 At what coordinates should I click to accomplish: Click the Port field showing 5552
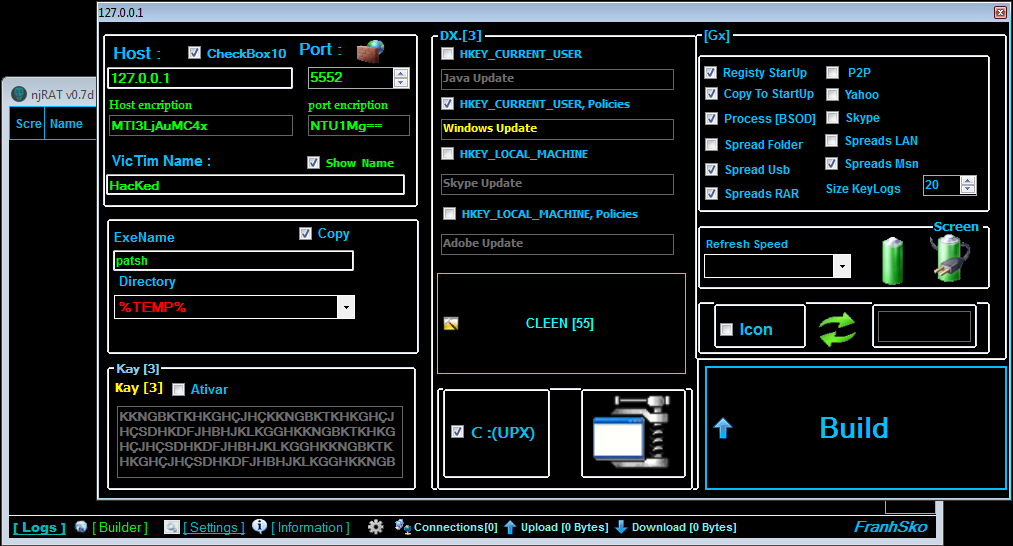(x=351, y=78)
